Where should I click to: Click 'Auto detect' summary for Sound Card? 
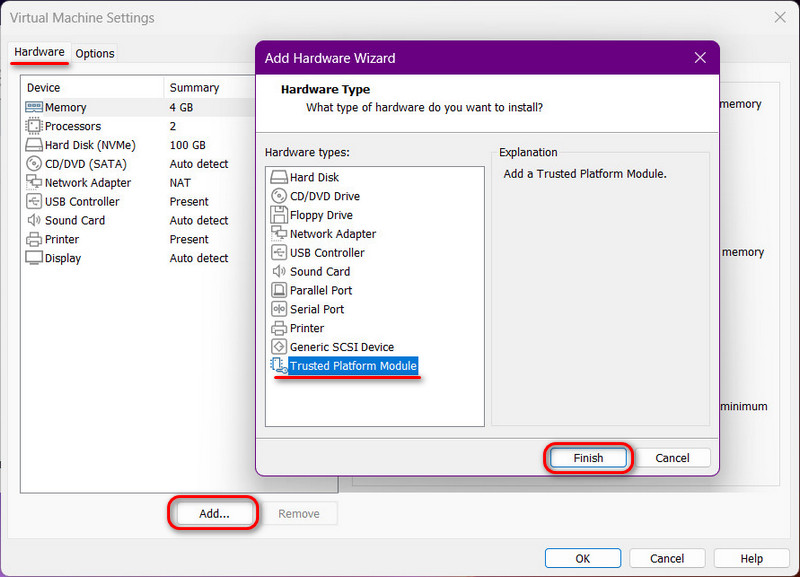198,220
